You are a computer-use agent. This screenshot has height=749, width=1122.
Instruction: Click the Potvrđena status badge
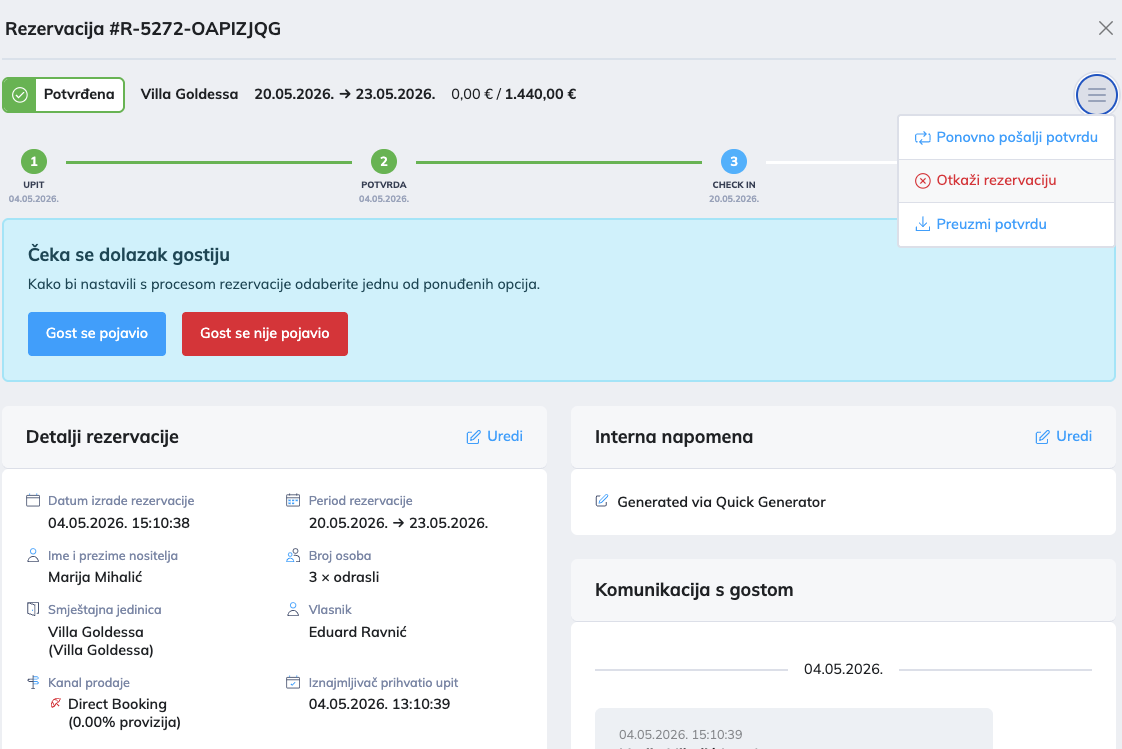64,94
